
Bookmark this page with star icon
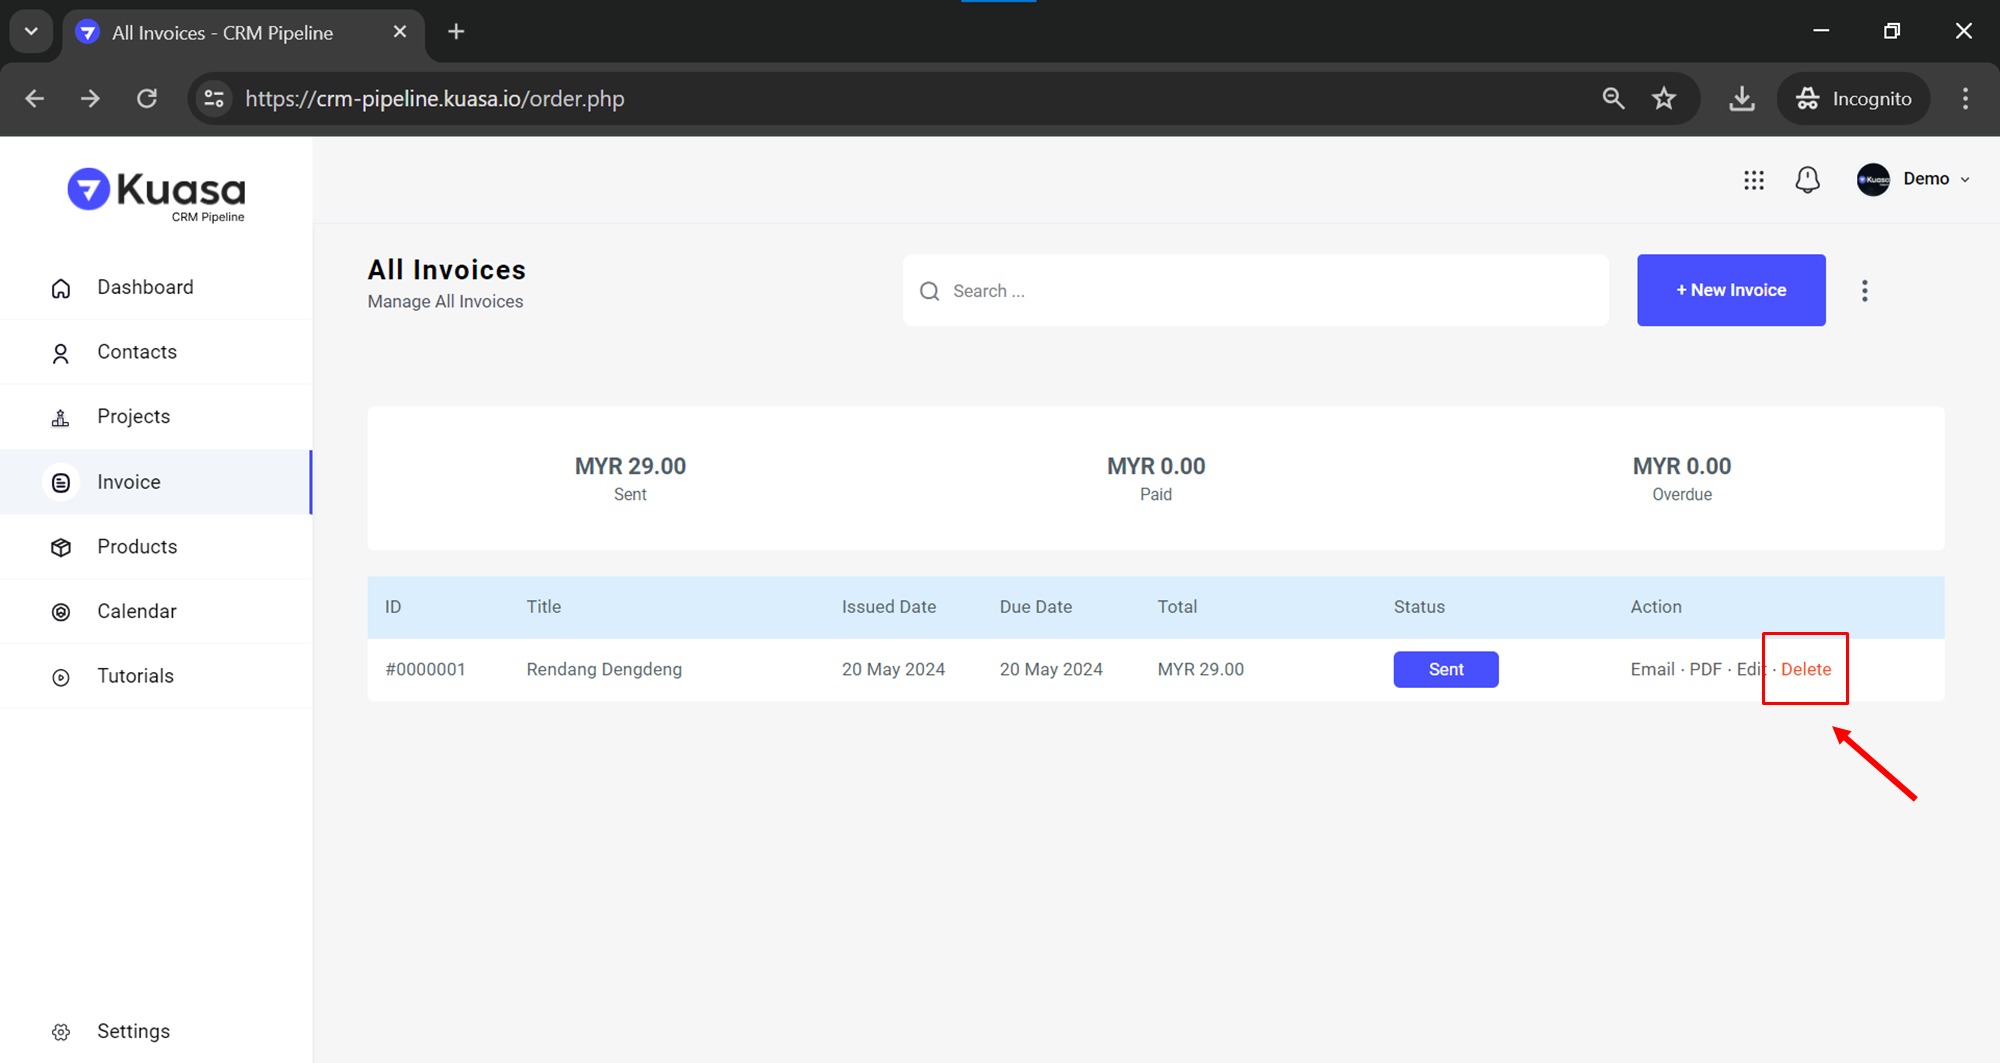pyautogui.click(x=1663, y=99)
